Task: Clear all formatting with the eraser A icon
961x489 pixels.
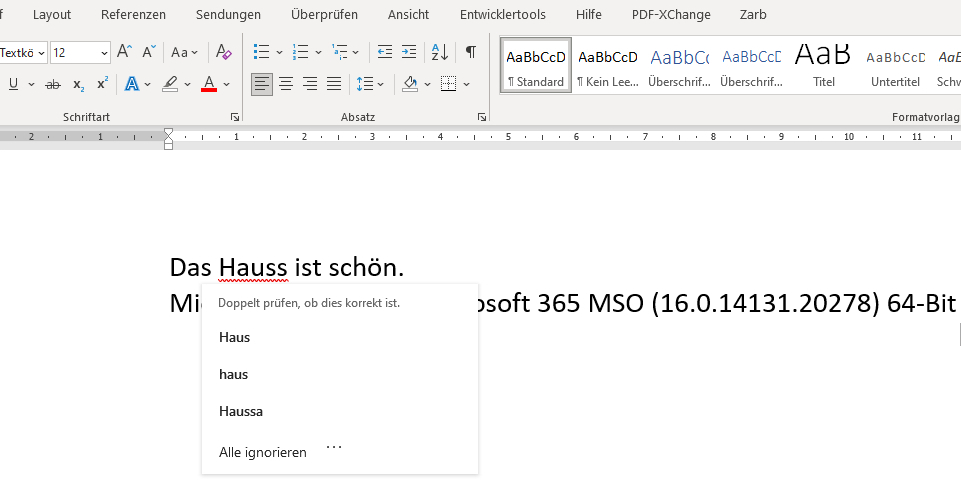Action: pos(224,51)
